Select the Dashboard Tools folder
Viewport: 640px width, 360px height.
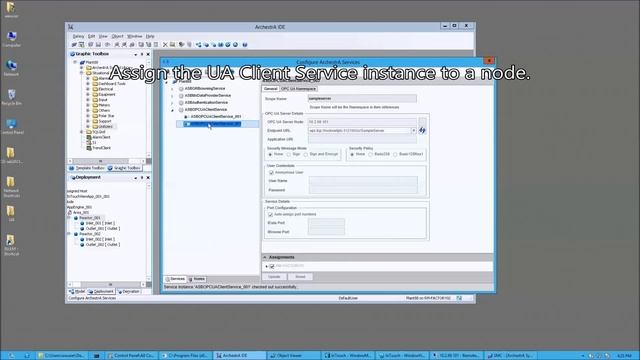(x=109, y=84)
